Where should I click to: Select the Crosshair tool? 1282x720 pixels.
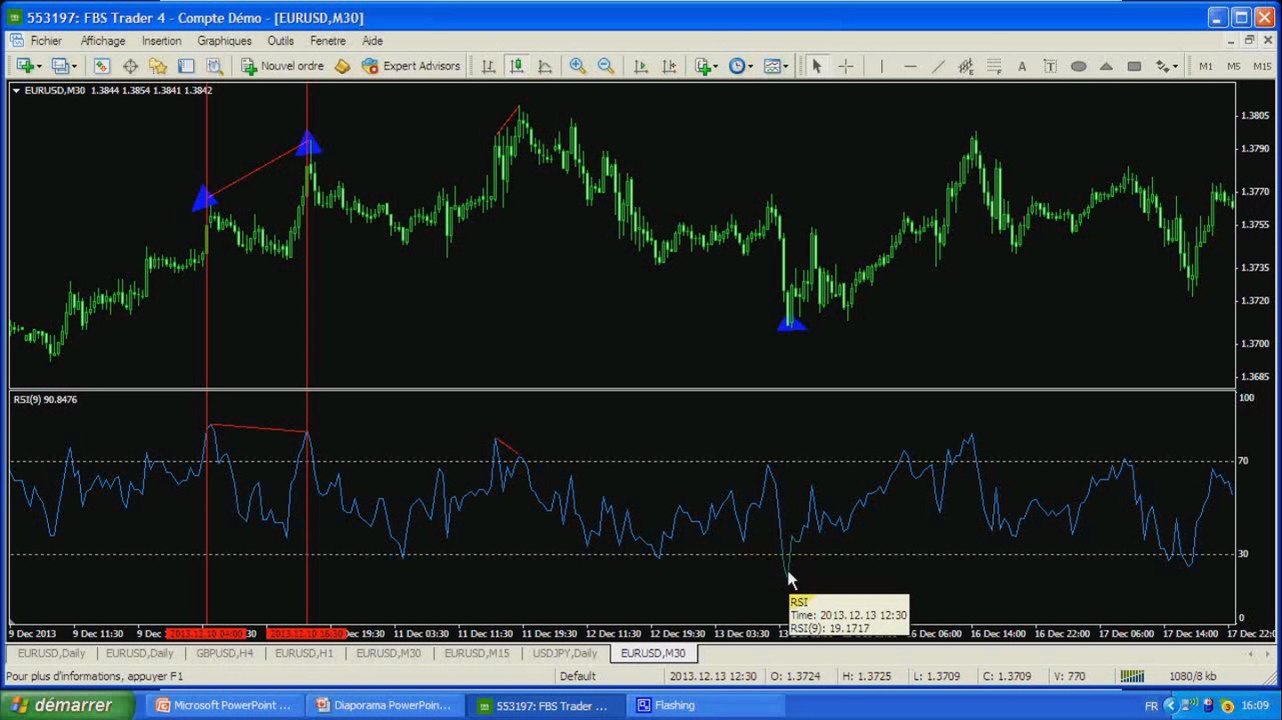click(845, 66)
